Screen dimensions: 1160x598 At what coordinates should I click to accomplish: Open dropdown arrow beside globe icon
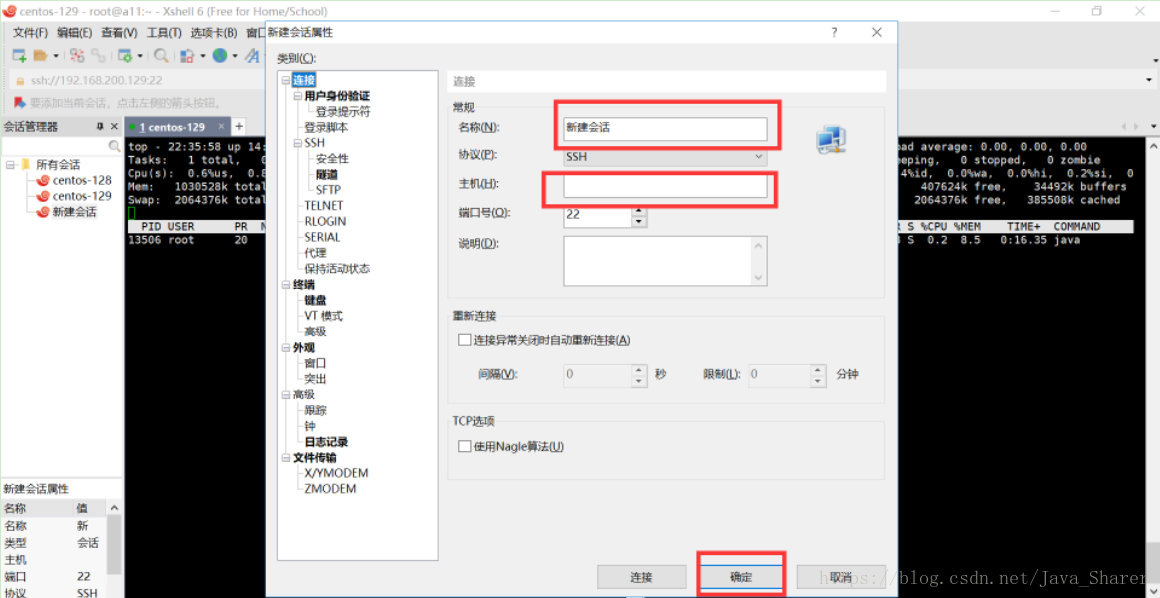235,56
